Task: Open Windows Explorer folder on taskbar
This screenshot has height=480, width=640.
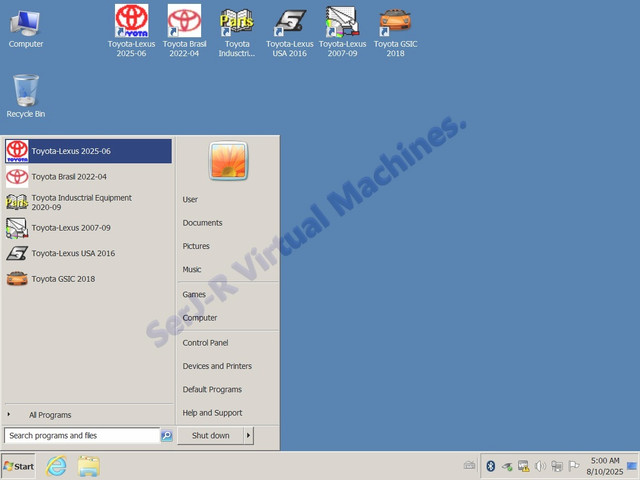Action: 89,466
